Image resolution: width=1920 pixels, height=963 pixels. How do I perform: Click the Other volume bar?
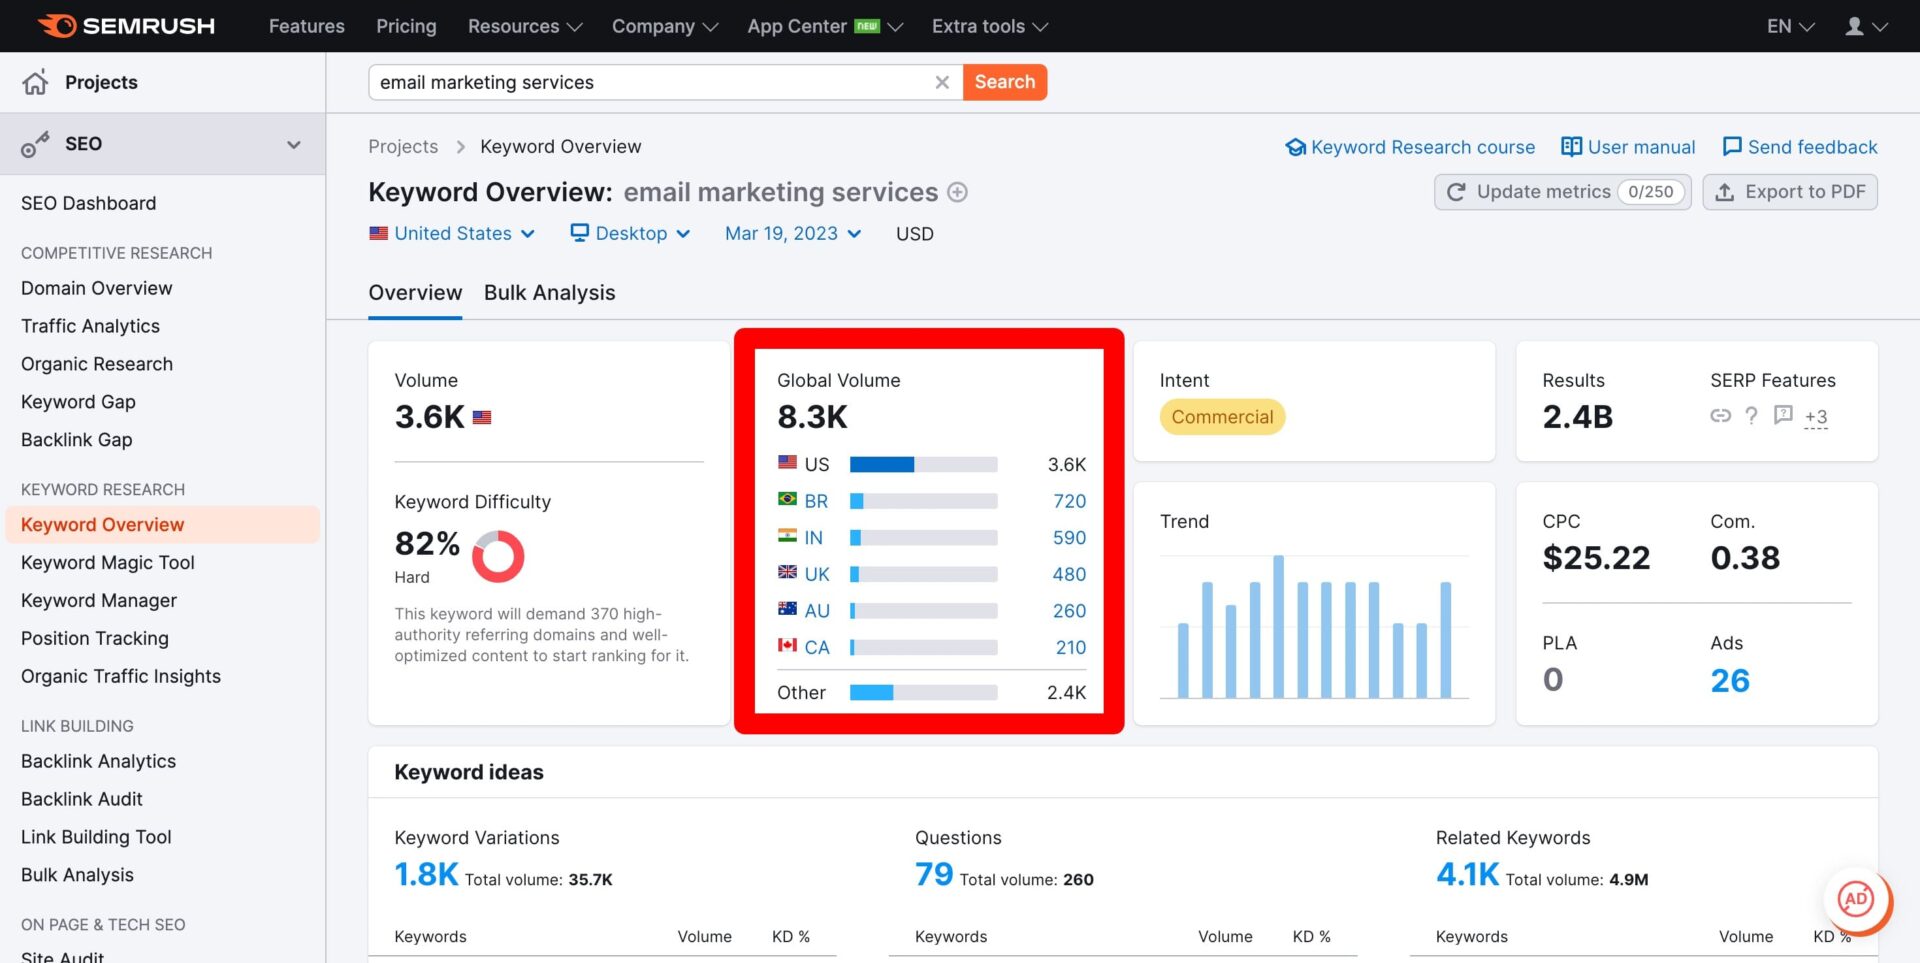[x=923, y=692]
